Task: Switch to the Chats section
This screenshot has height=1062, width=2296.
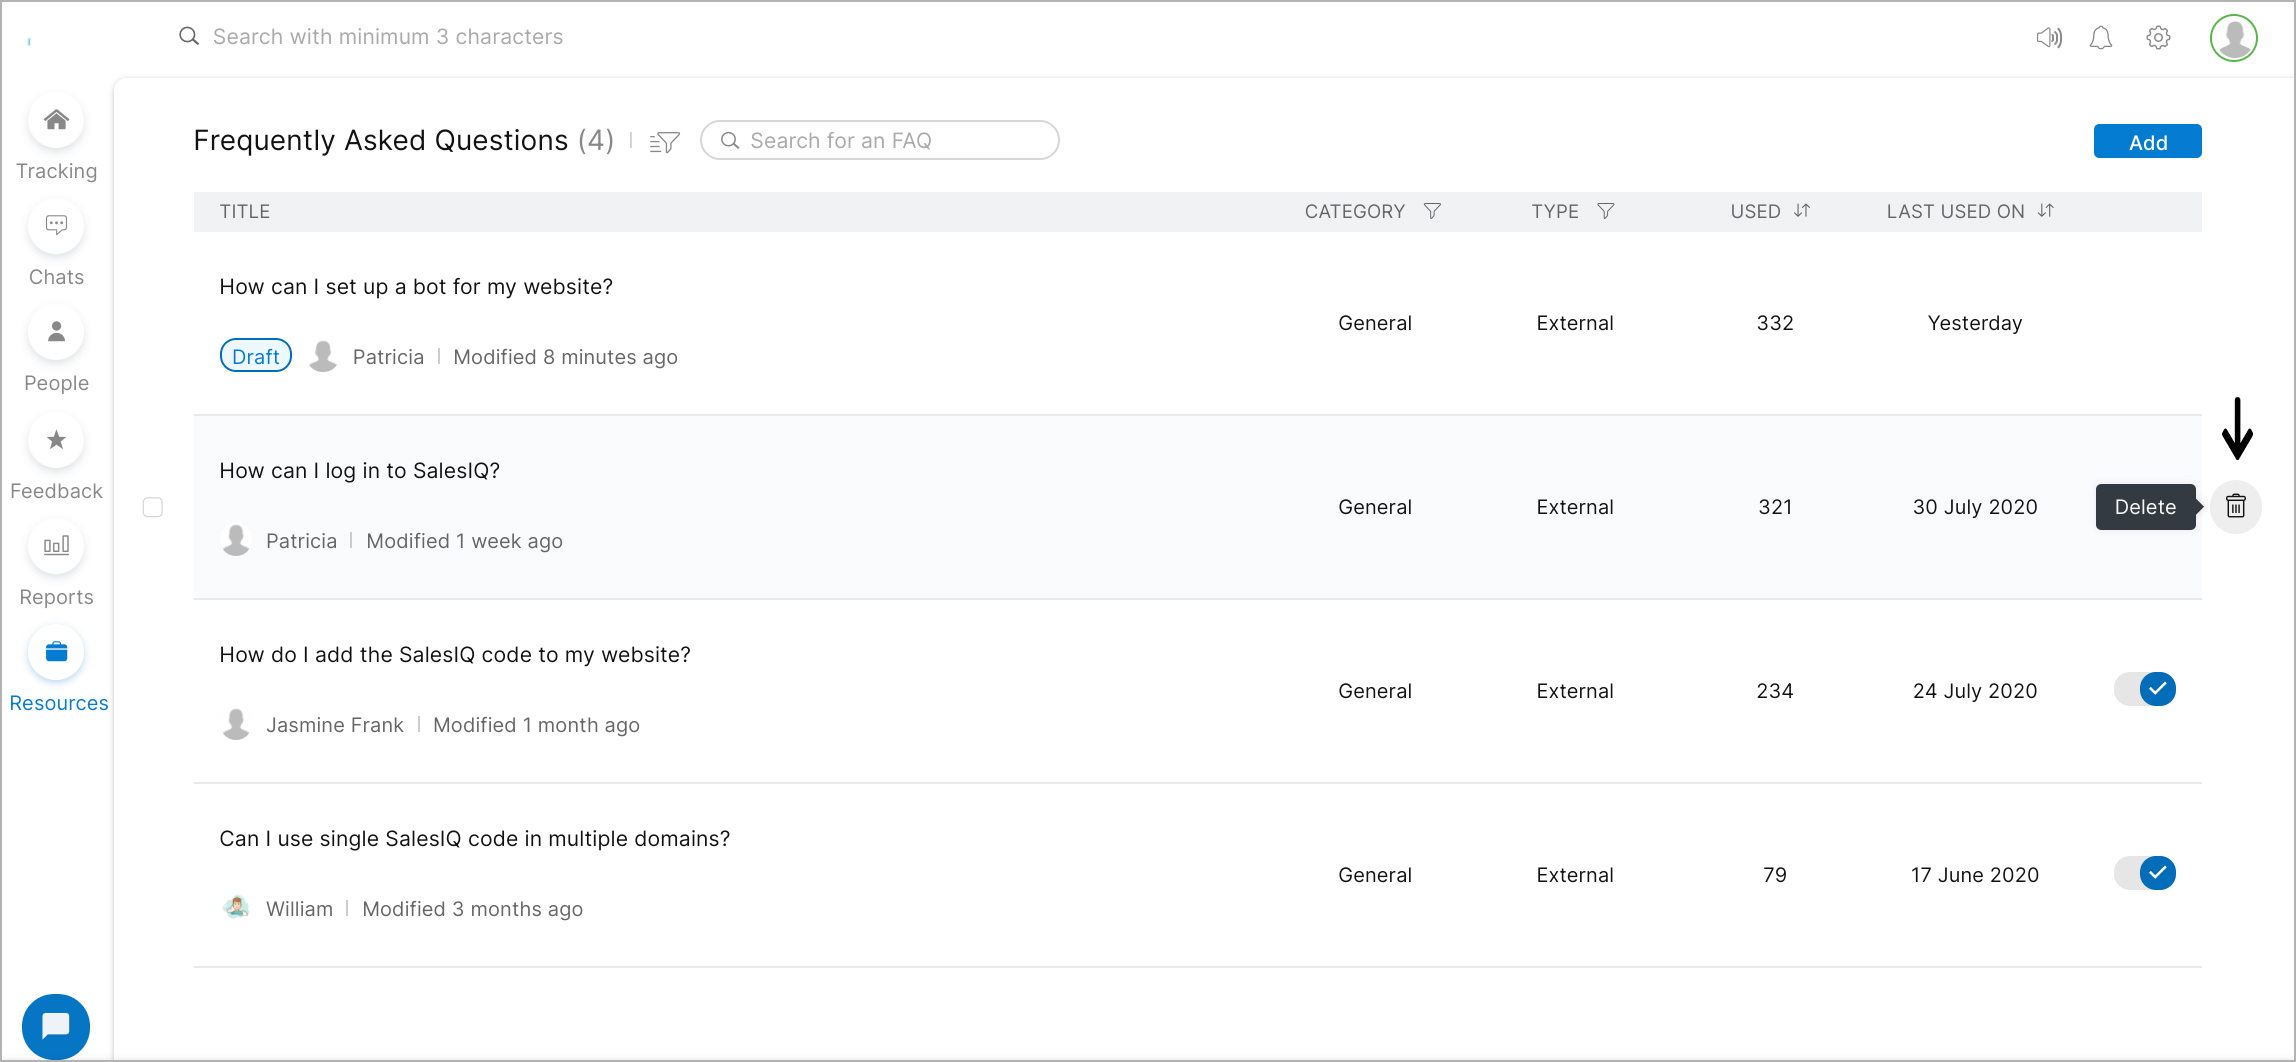Action: pyautogui.click(x=57, y=227)
